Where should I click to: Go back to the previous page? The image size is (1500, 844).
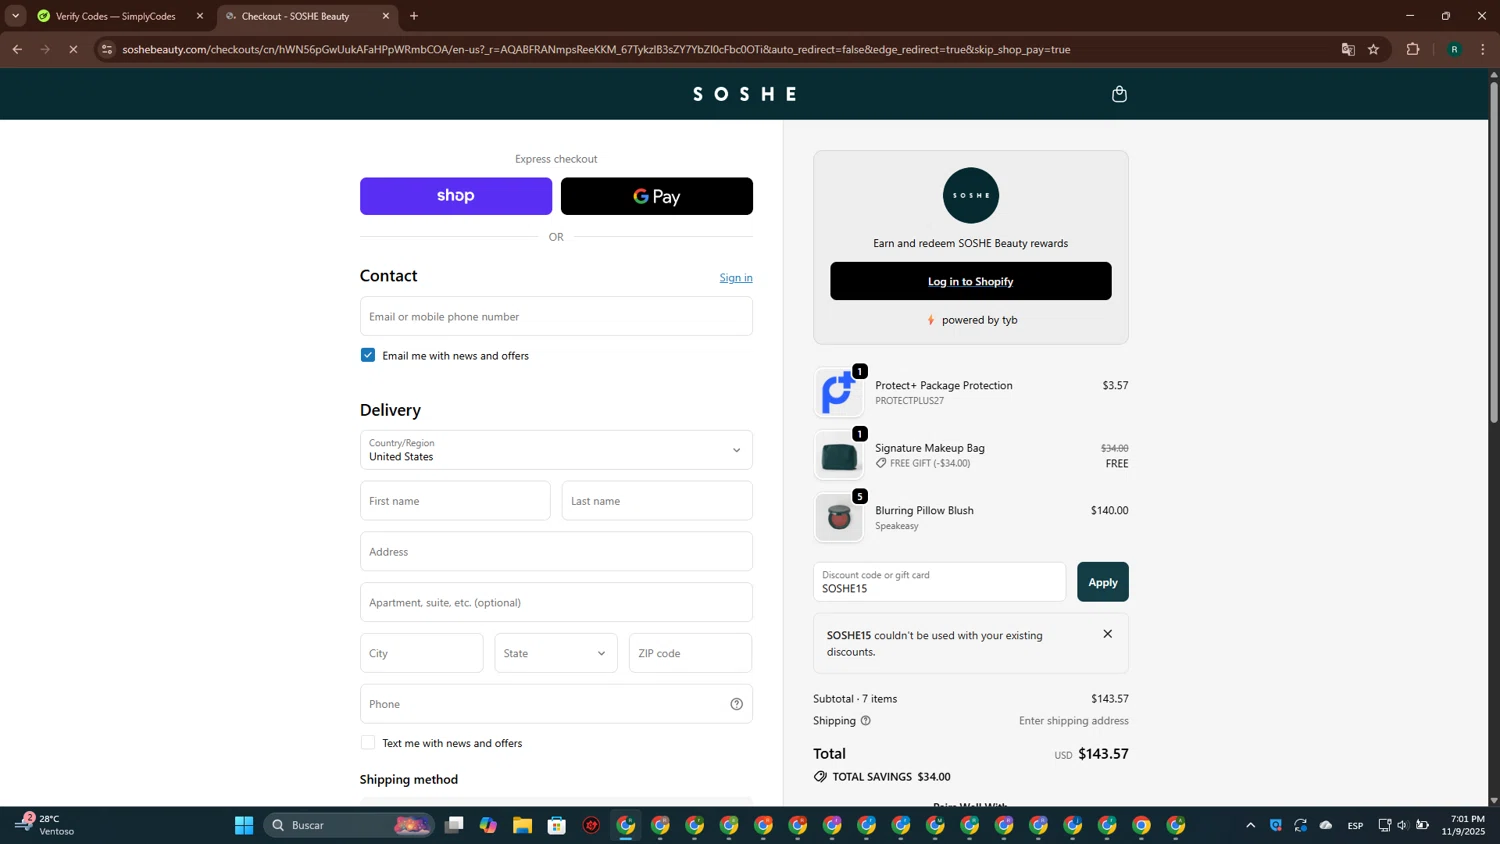17,49
